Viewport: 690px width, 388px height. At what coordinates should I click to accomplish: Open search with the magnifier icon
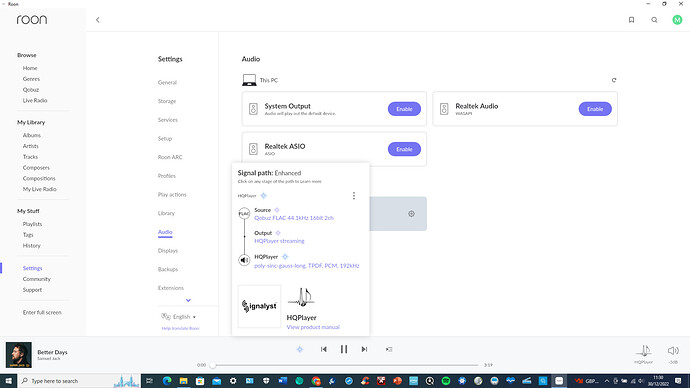coord(654,20)
